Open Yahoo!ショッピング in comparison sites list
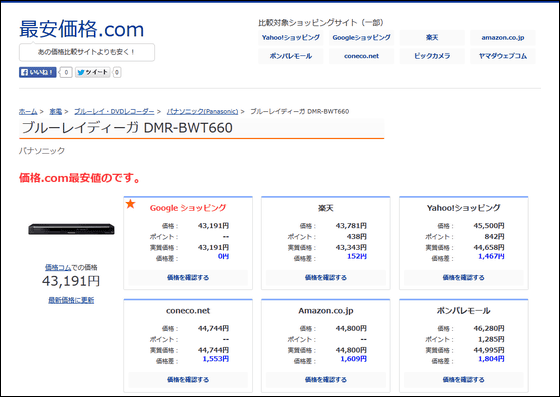The image size is (560, 397). click(x=290, y=37)
